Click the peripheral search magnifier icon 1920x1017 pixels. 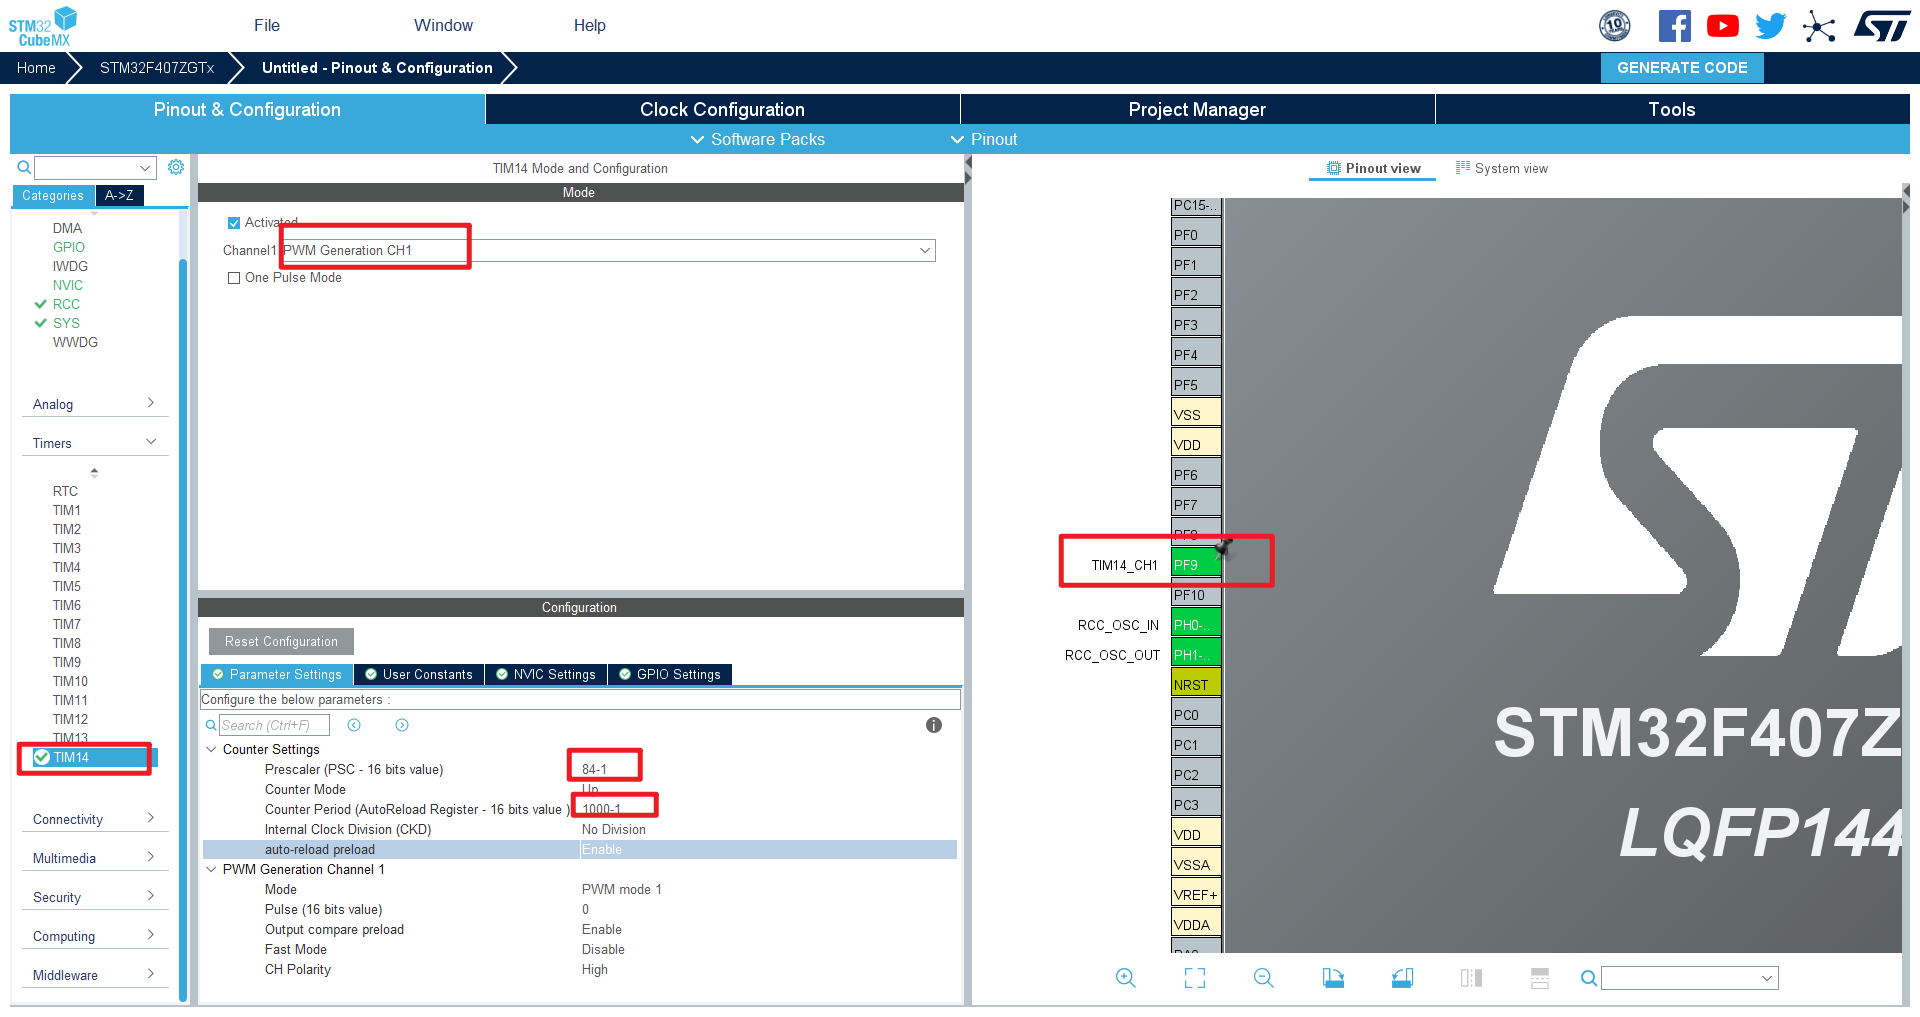[24, 167]
